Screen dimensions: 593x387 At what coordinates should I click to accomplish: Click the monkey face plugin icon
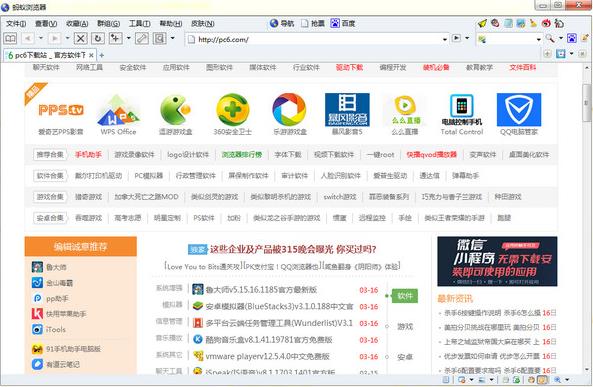point(495,23)
